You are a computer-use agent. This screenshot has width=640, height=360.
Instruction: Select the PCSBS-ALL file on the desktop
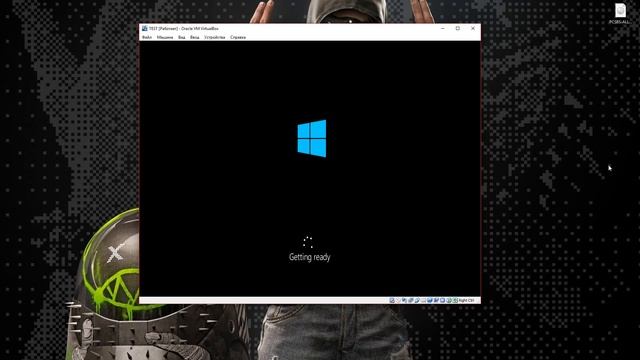pyautogui.click(x=620, y=13)
